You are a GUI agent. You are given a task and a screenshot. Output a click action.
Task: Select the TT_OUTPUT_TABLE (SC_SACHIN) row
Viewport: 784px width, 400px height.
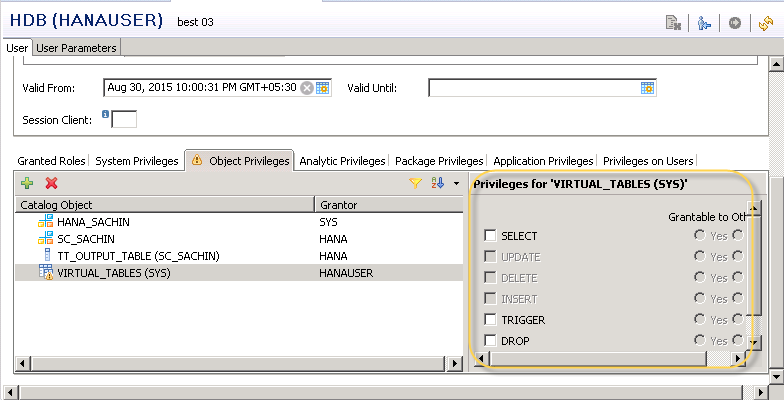138,256
